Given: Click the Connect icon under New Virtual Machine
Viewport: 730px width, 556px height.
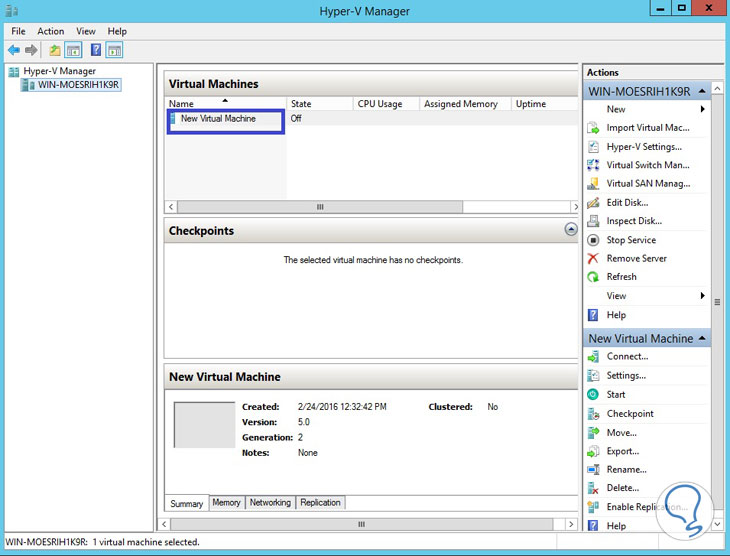Looking at the screenshot, I should coord(593,357).
